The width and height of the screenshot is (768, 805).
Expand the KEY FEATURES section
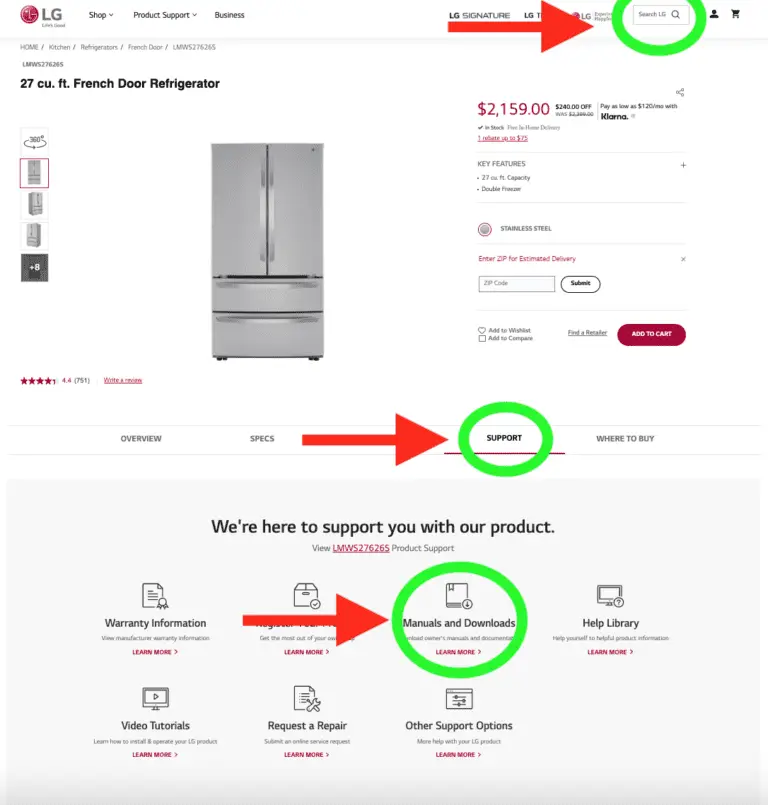684,163
